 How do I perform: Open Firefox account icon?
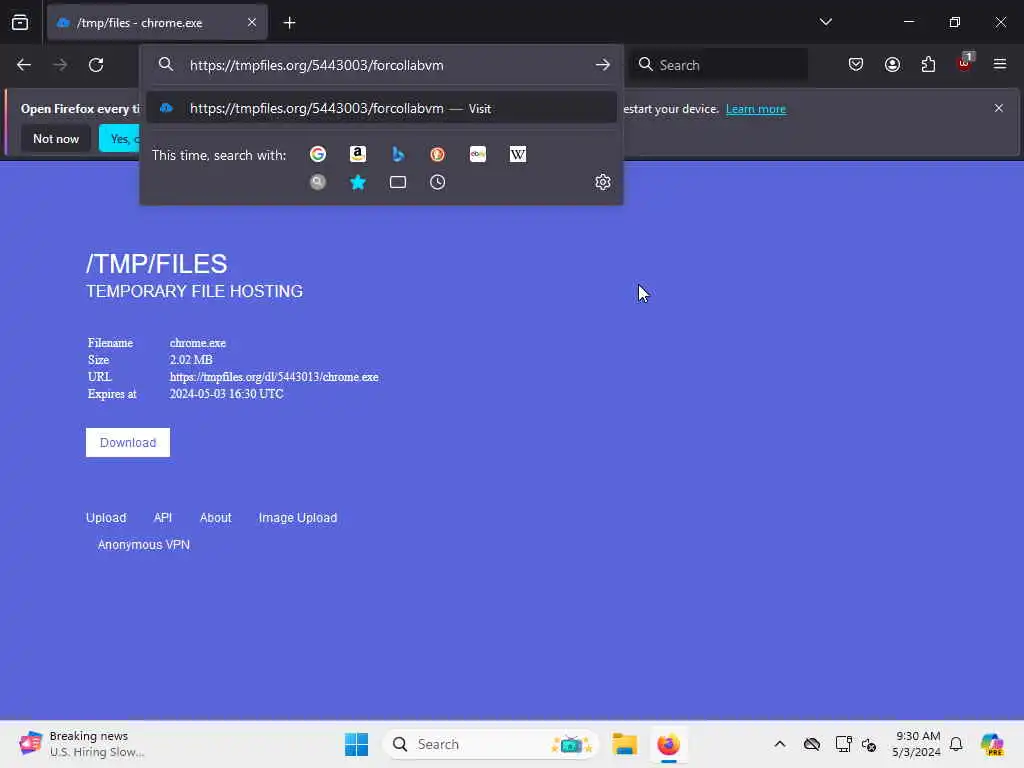[x=892, y=65]
